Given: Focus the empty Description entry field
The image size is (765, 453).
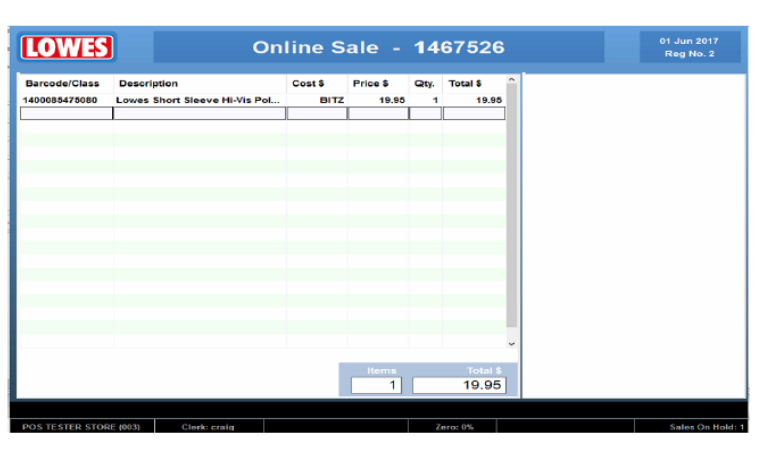Looking at the screenshot, I should 200,114.
